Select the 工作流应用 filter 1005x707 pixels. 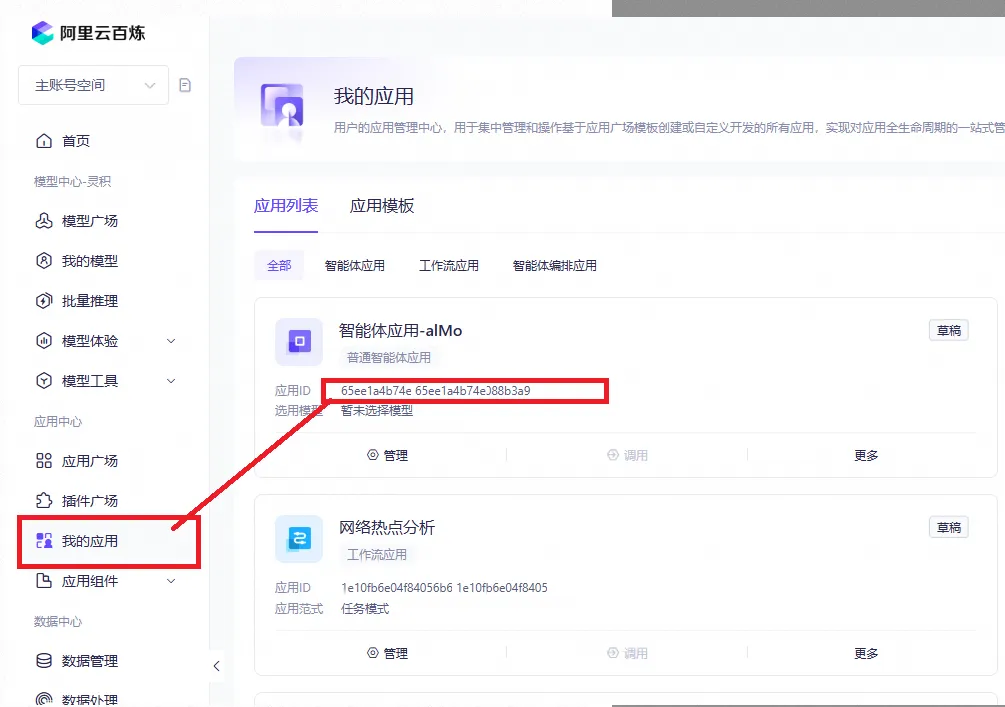click(449, 265)
